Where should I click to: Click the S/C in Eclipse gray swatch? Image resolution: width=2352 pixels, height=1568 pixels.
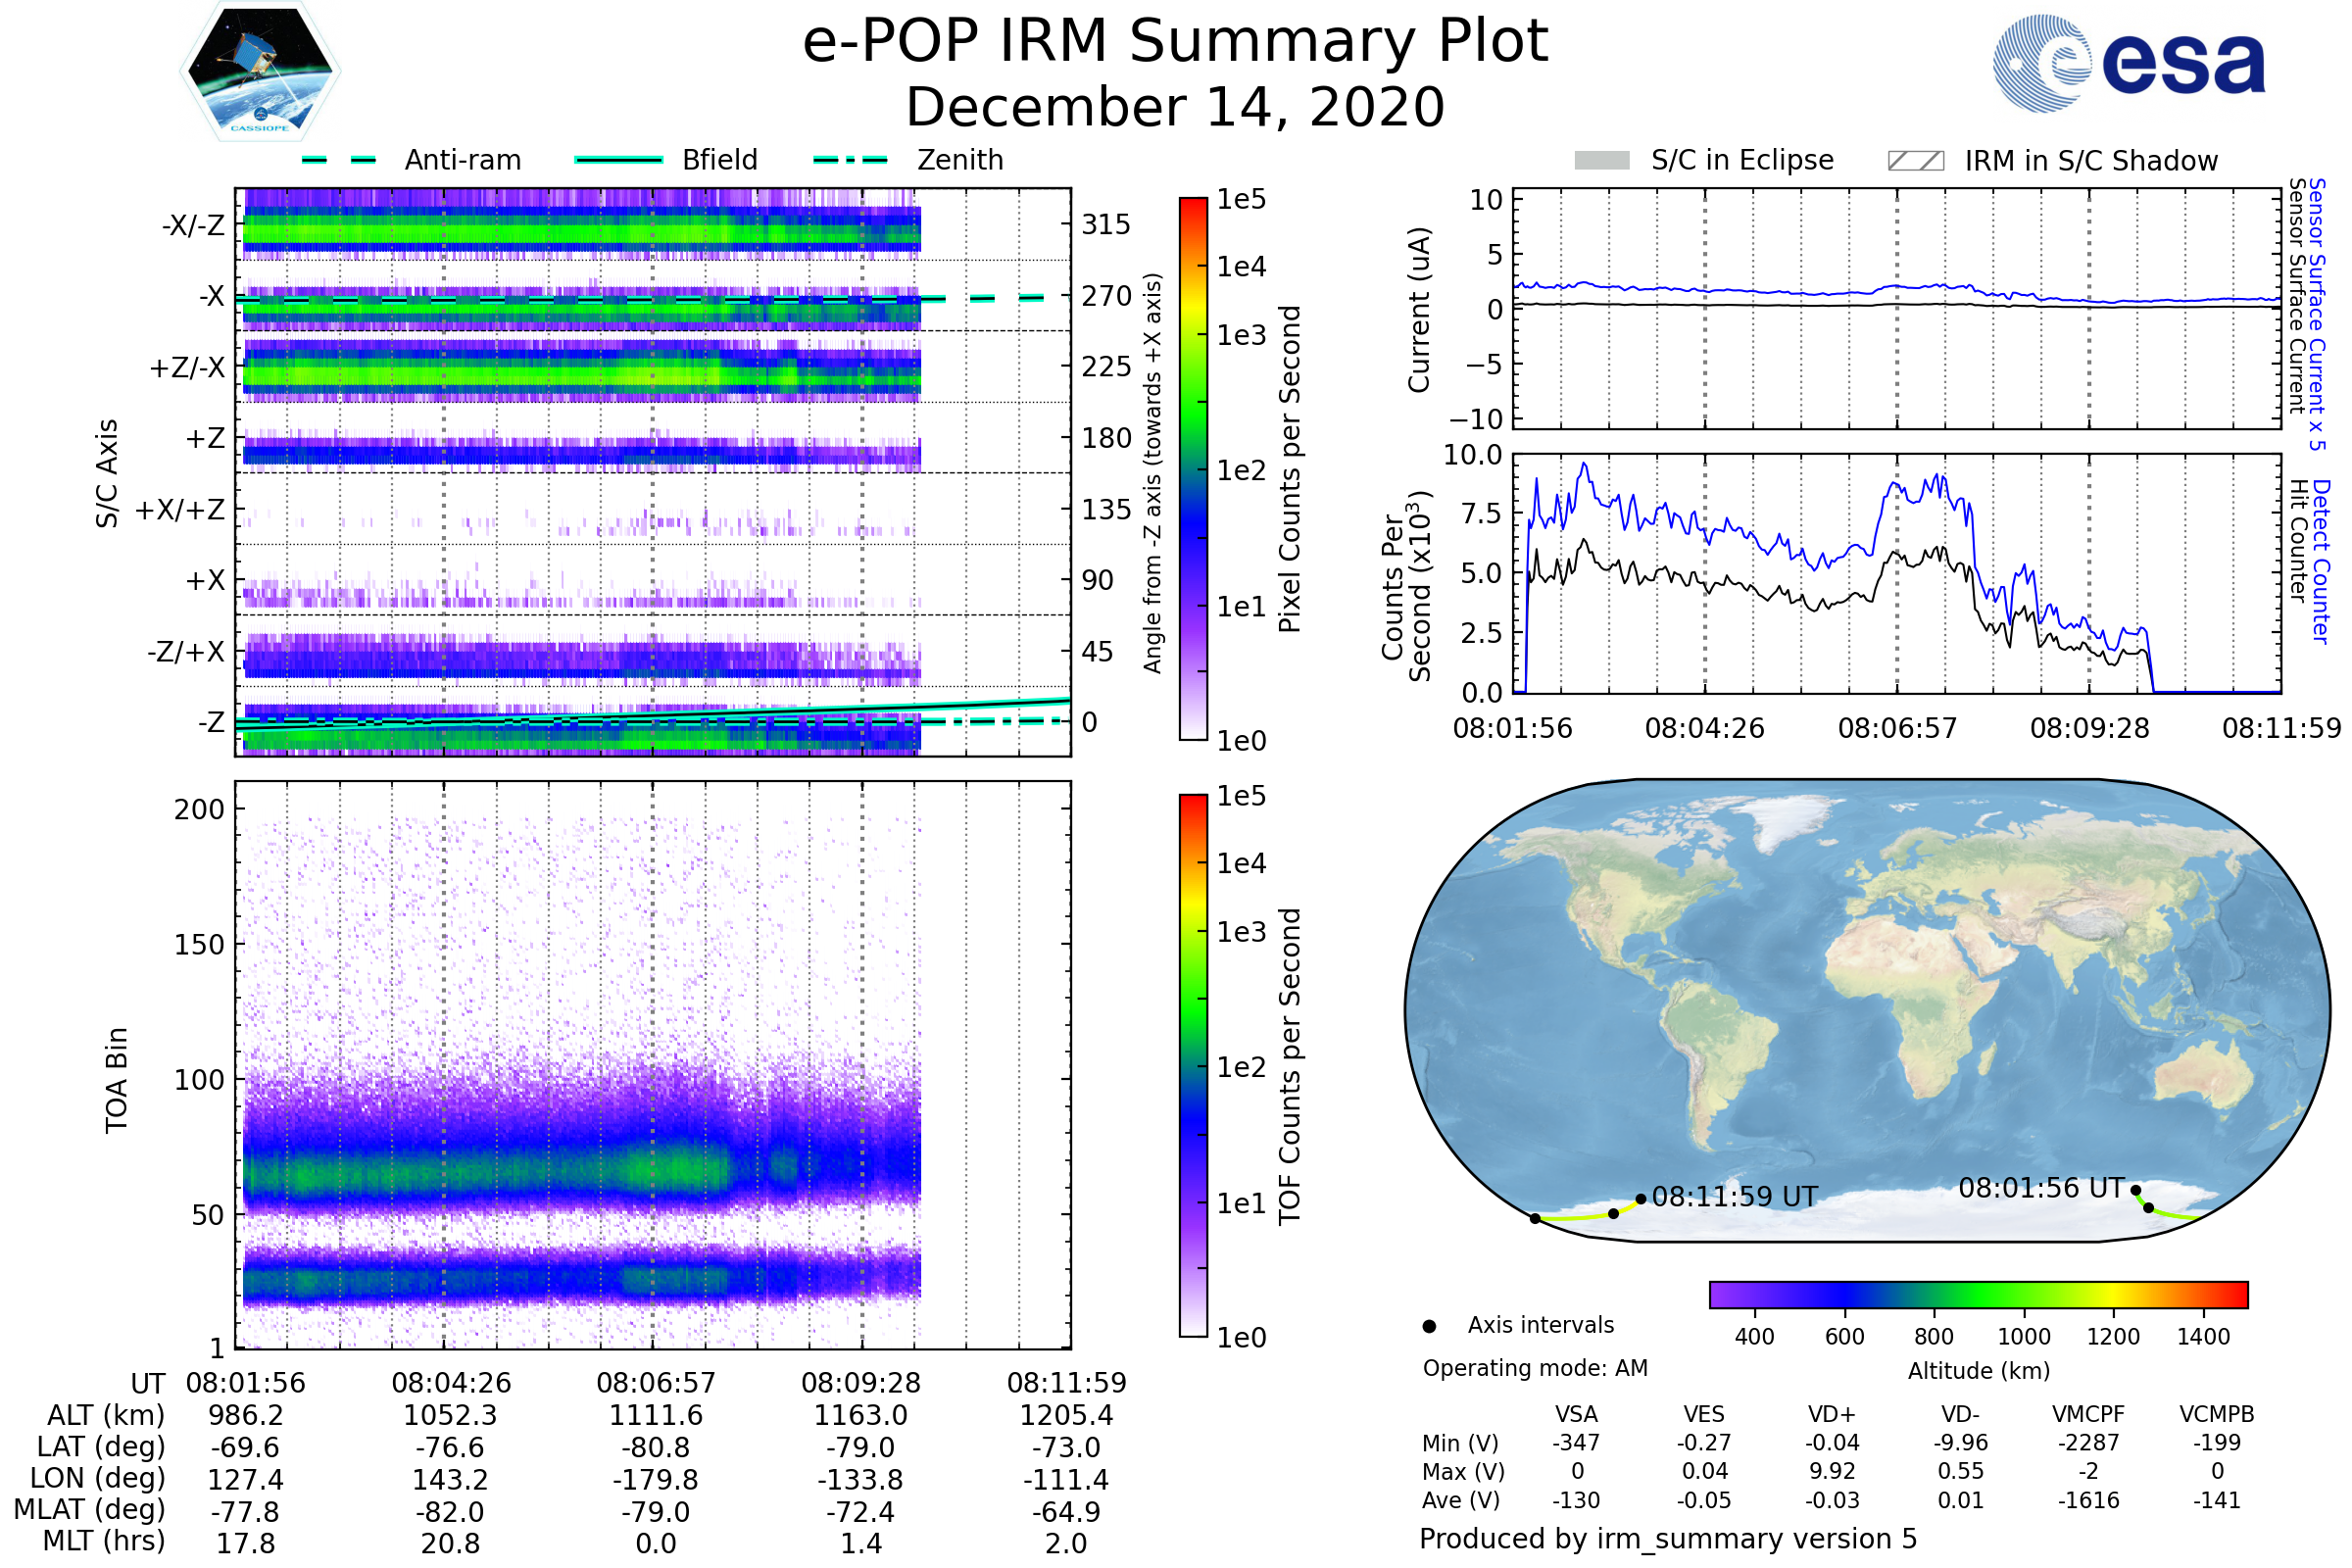[1601, 161]
